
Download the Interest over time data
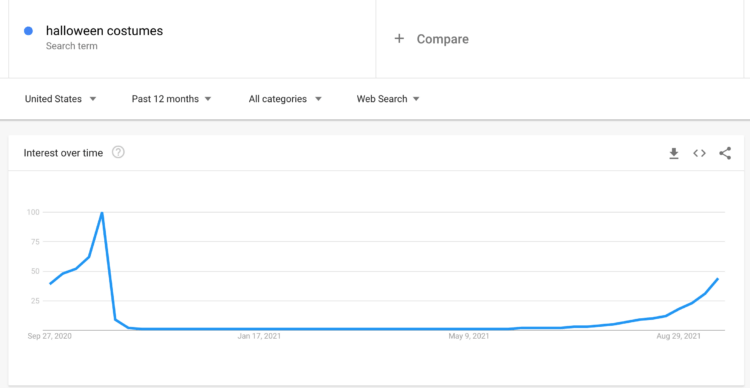pyautogui.click(x=673, y=154)
